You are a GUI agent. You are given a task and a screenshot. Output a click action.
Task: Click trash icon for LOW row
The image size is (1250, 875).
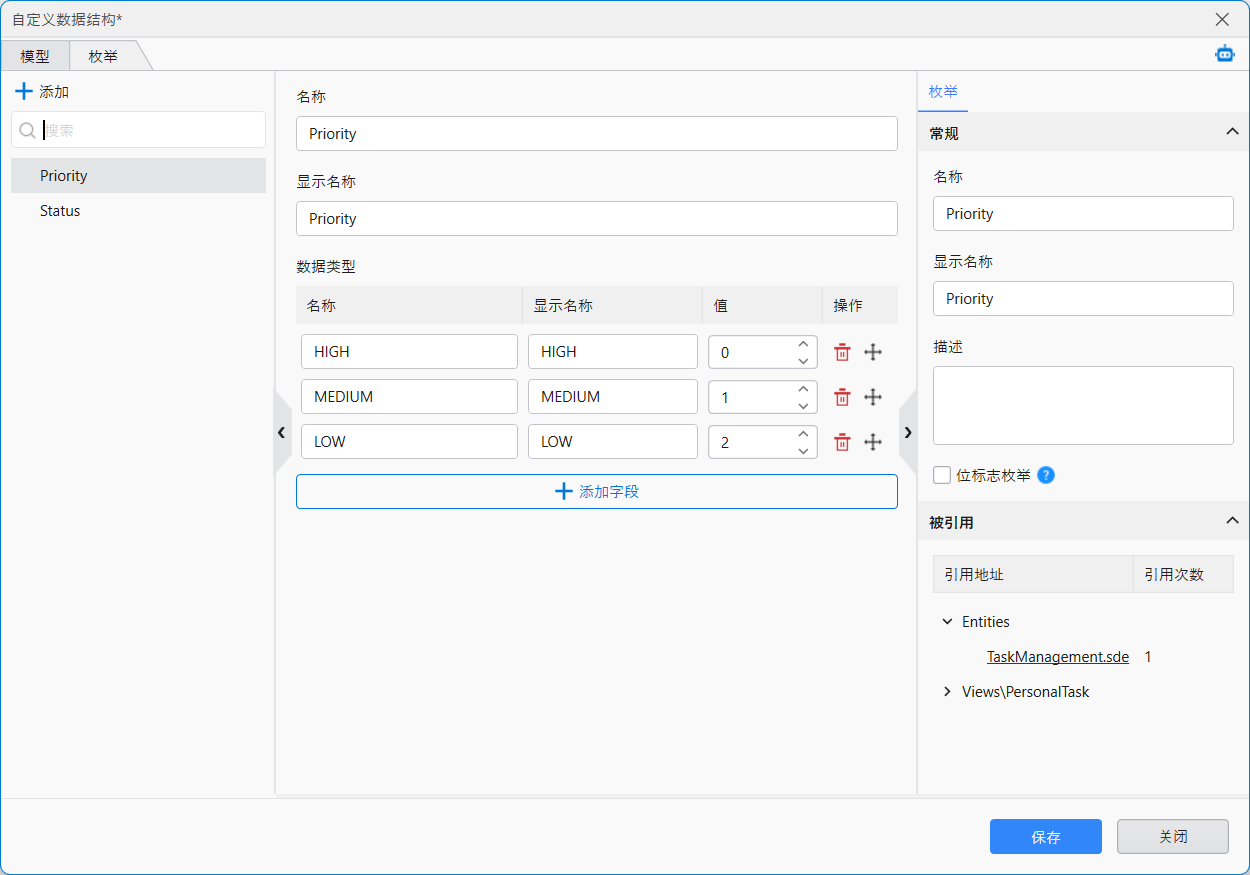842,442
